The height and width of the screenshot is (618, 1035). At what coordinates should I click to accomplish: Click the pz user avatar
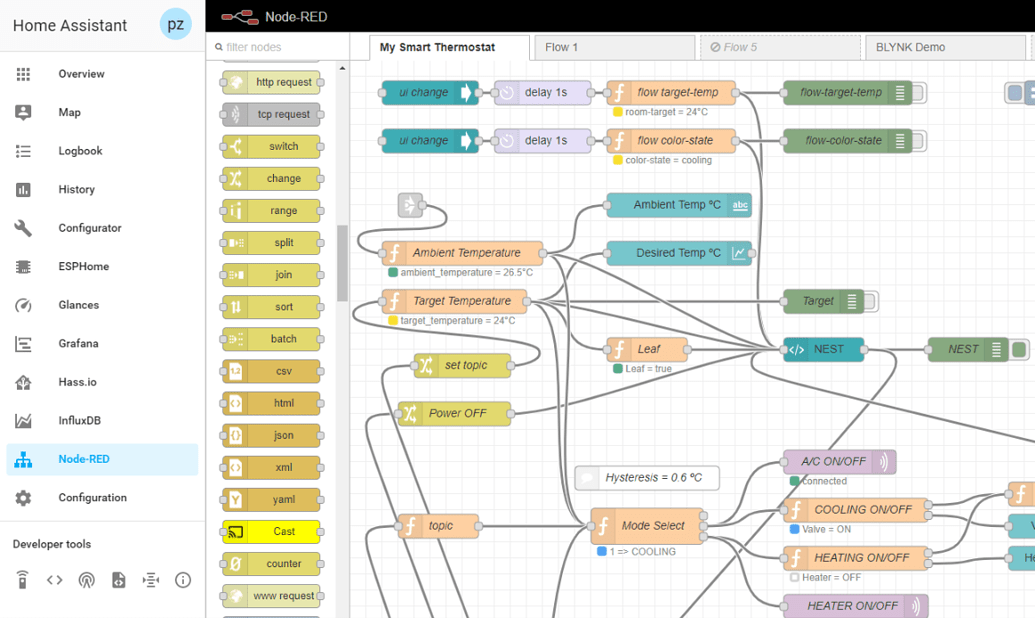tap(176, 24)
